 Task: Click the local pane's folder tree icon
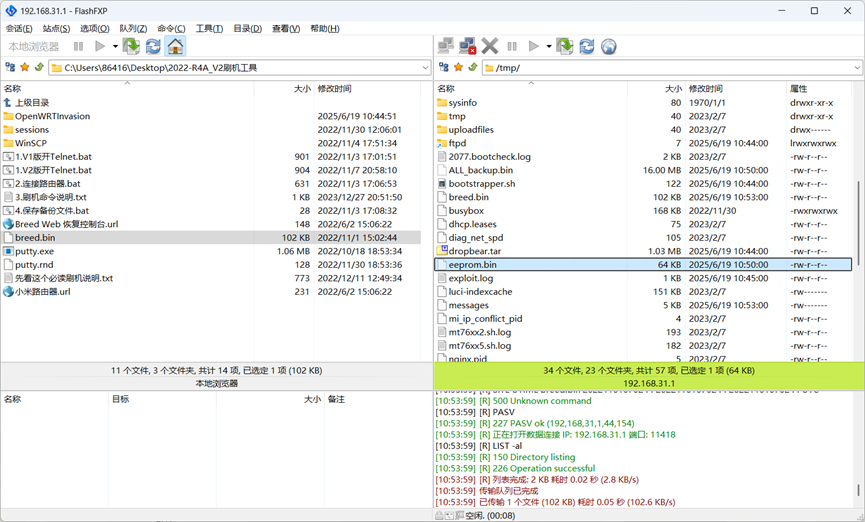(10, 68)
